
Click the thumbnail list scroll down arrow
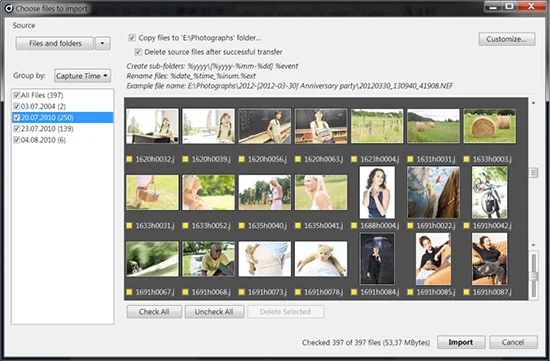point(533,245)
